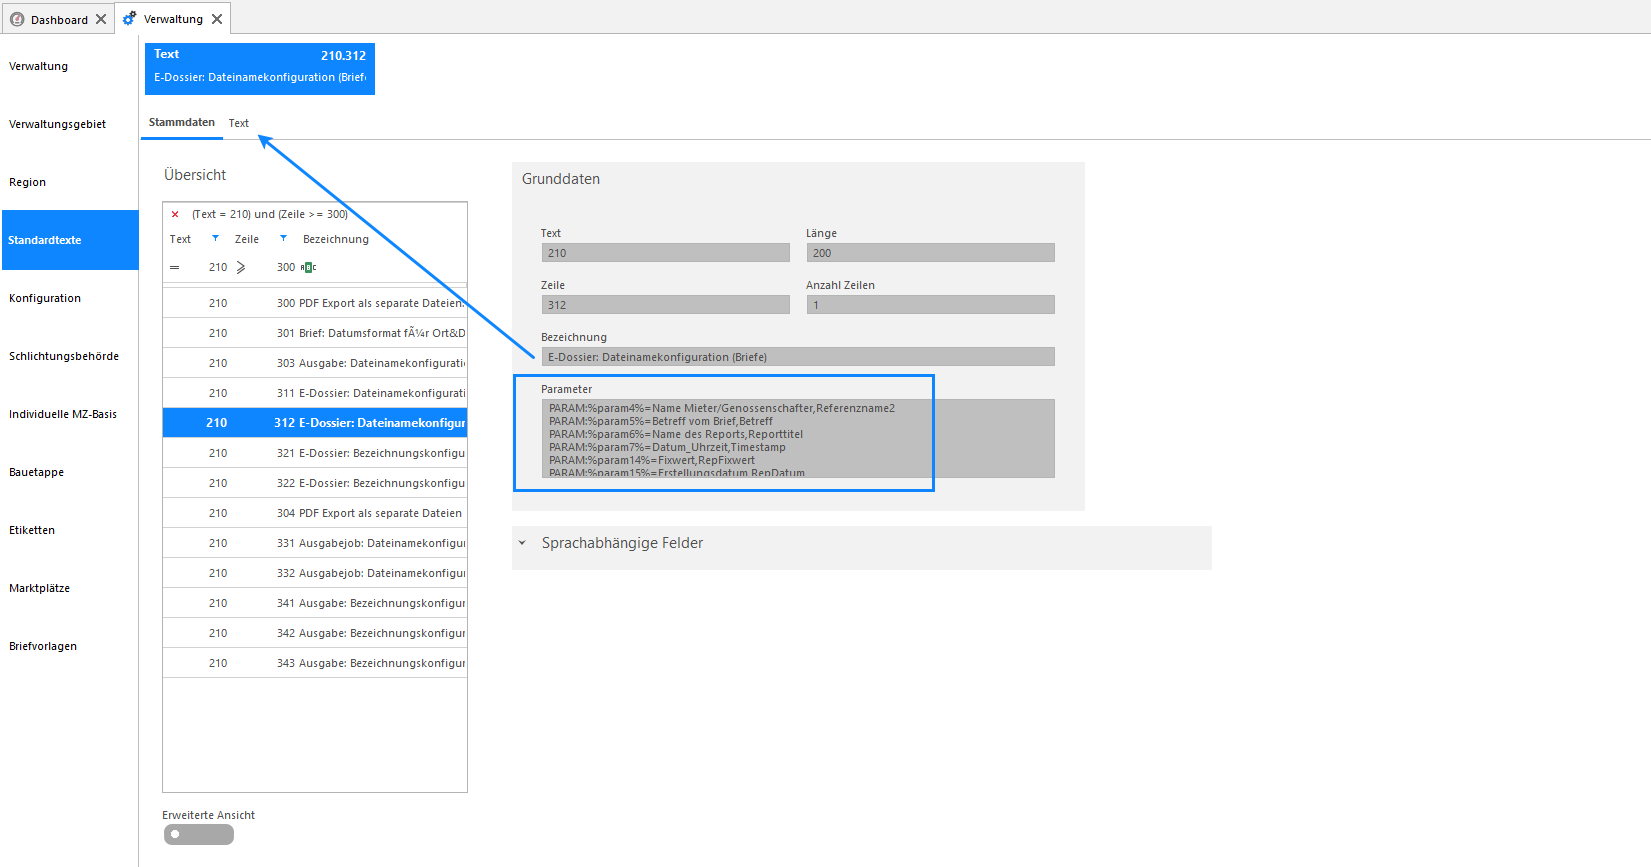
Task: Click into the Parameter text area
Action: coord(798,438)
